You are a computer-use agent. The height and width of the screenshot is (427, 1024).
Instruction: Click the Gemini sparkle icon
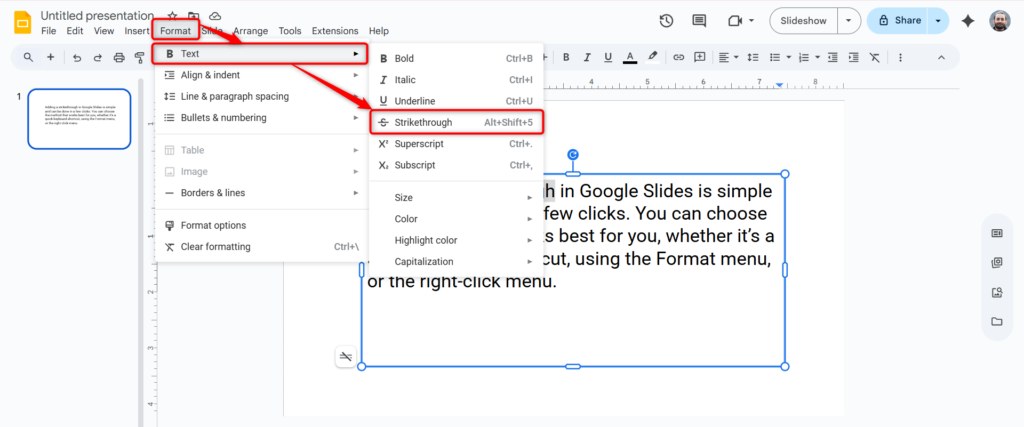[x=967, y=21]
